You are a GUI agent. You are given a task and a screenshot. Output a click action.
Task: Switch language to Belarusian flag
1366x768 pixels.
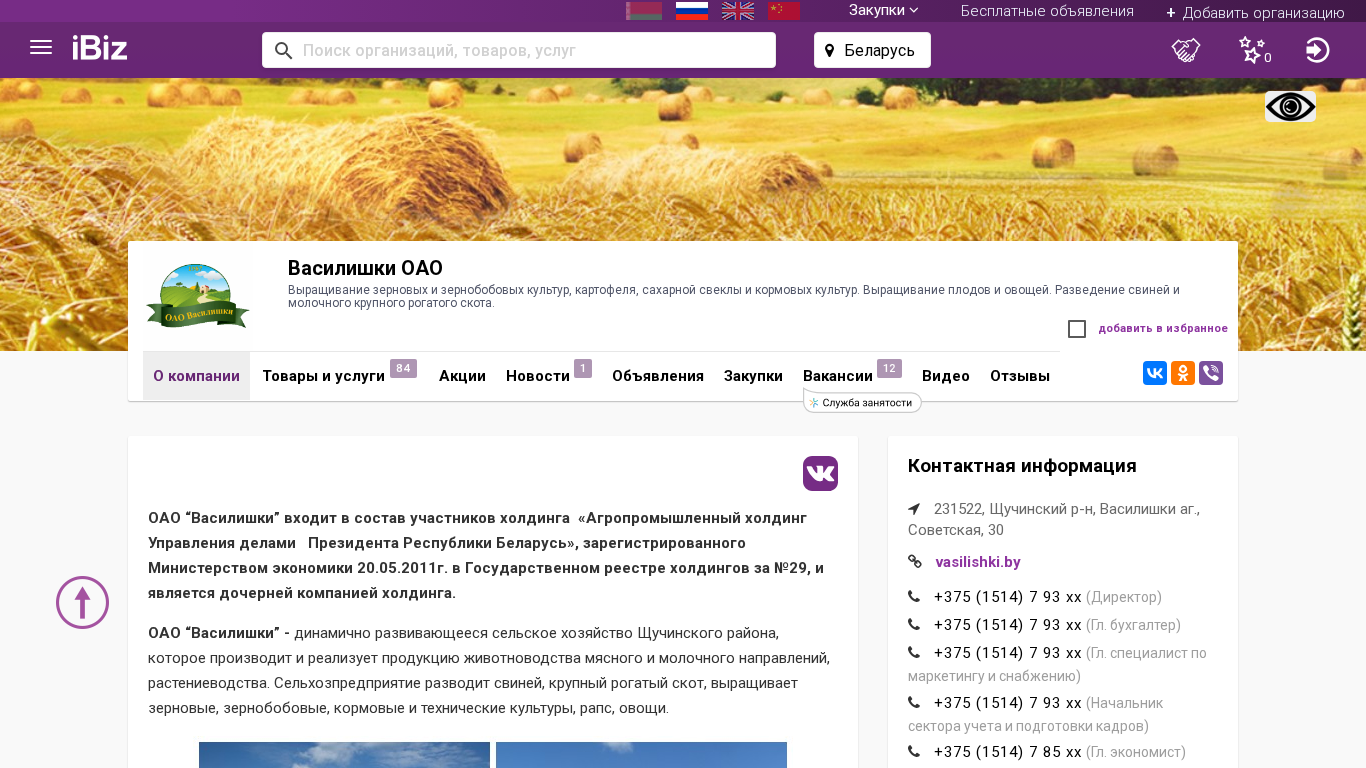click(644, 11)
